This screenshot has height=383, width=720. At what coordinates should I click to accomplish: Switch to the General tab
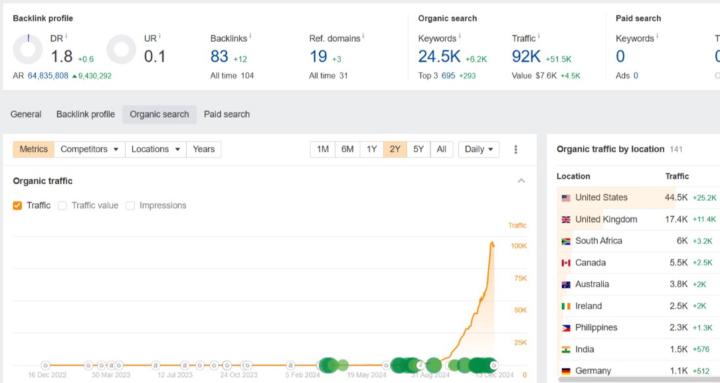coord(26,114)
